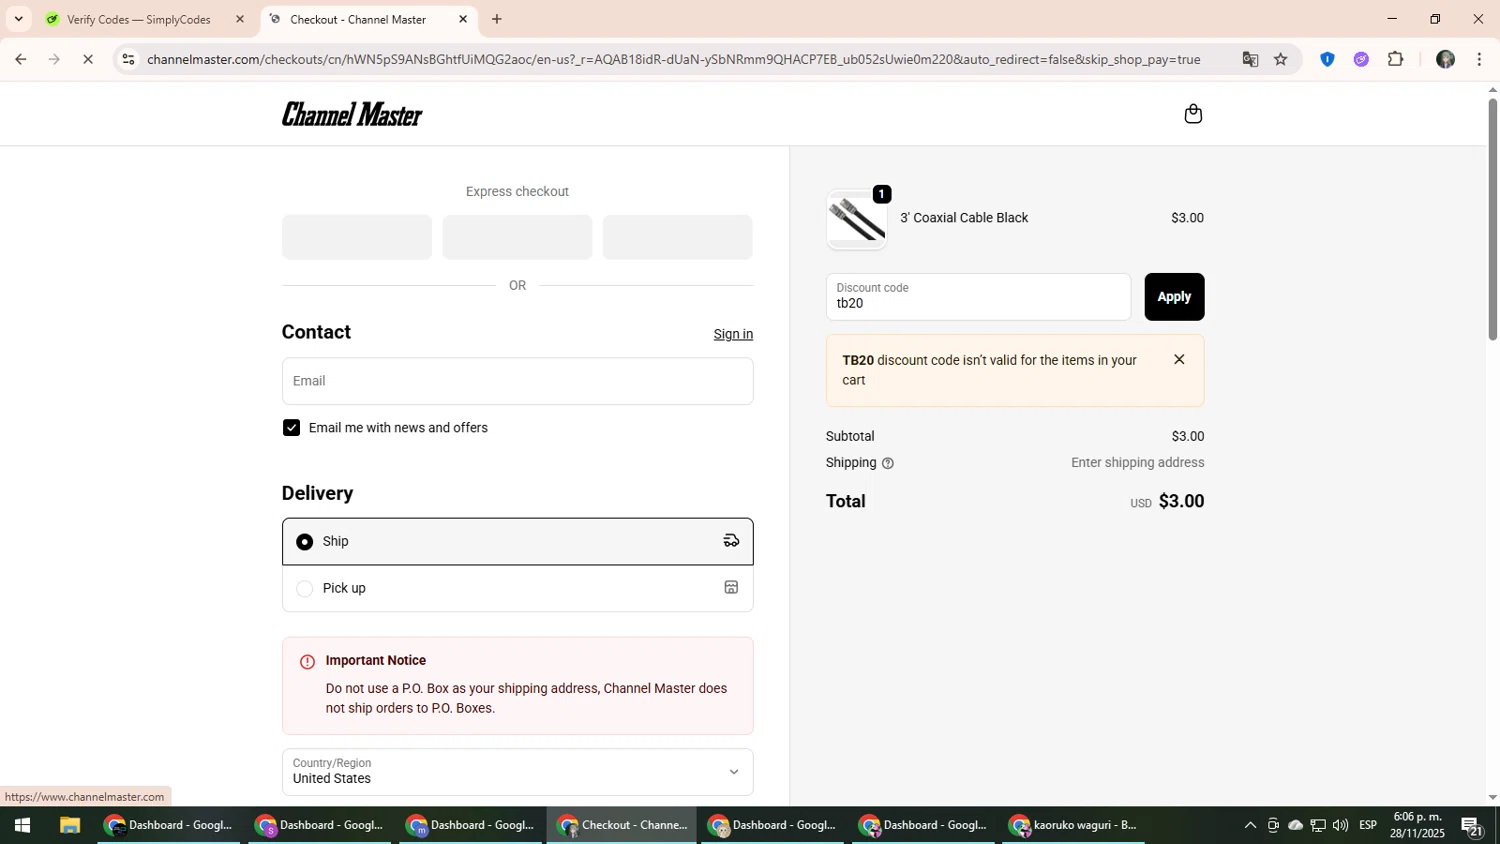Click the Pick up store icon
The width and height of the screenshot is (1500, 844).
731,588
